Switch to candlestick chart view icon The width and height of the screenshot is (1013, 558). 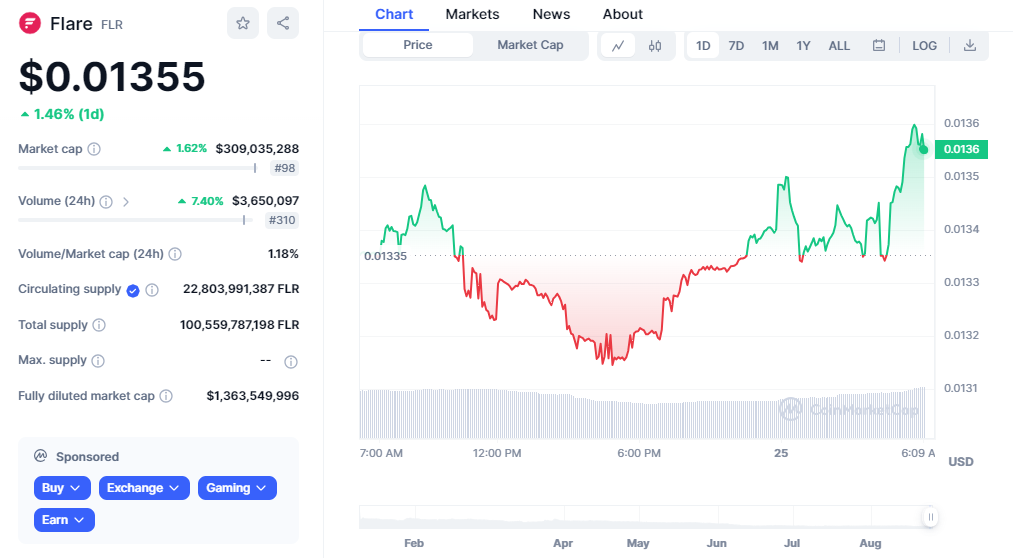tap(654, 46)
